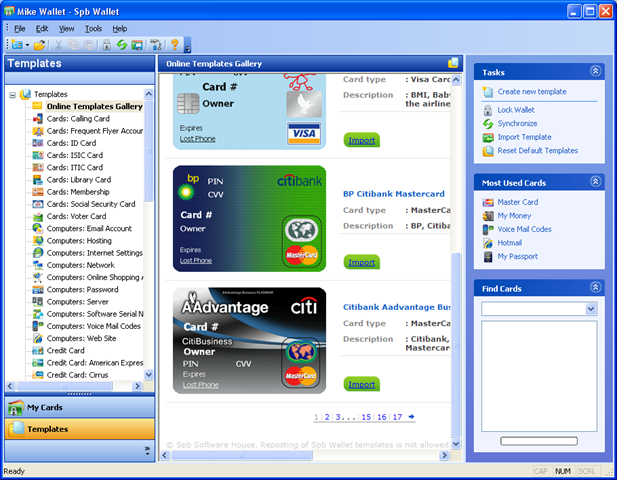The image size is (617, 480).
Task: Collapse the Tasks panel
Action: pos(595,71)
